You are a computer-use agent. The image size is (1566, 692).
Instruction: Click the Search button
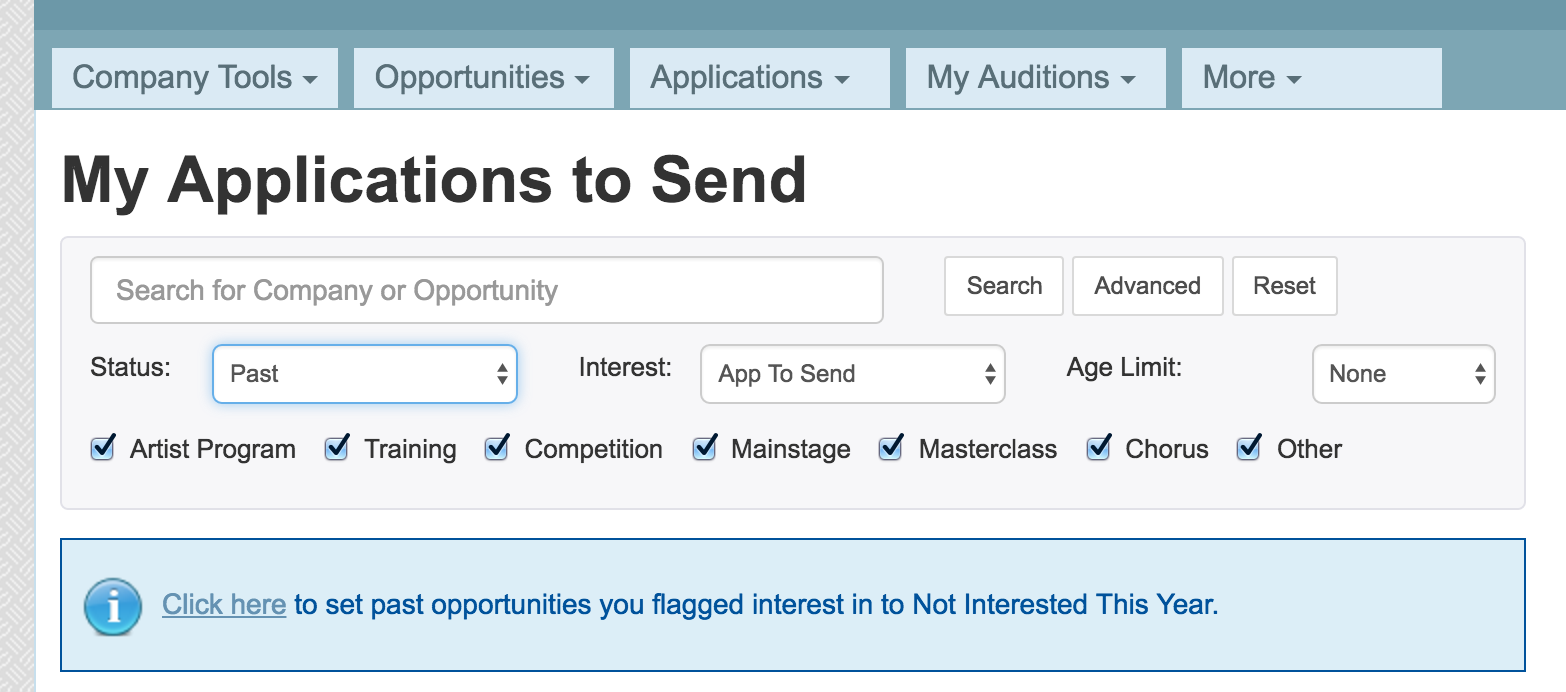pos(1004,286)
